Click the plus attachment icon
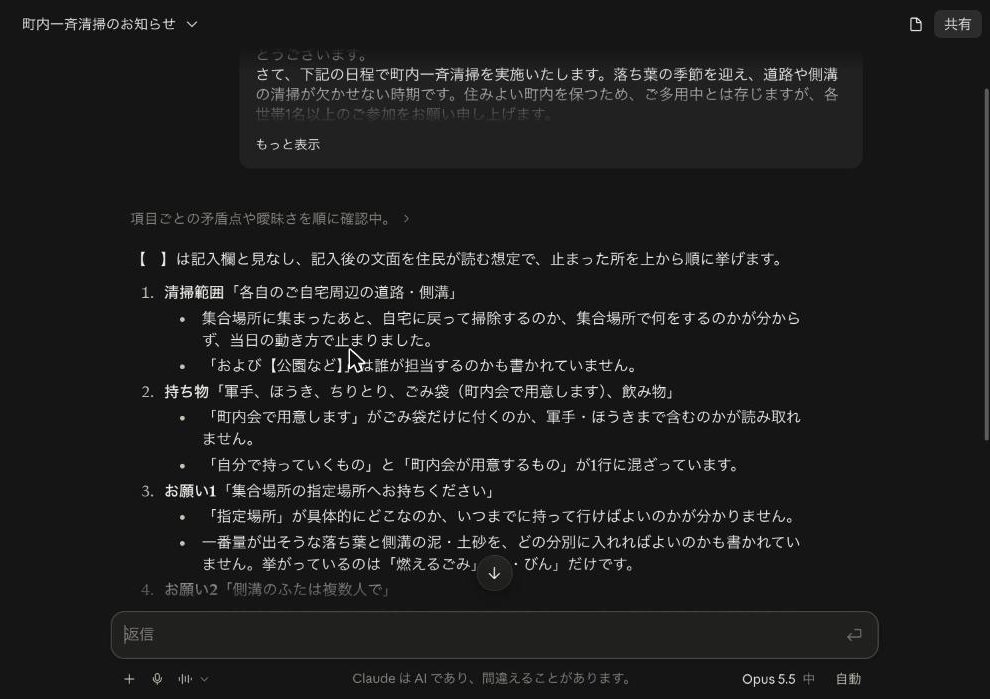Viewport: 990px width, 699px height. point(129,679)
